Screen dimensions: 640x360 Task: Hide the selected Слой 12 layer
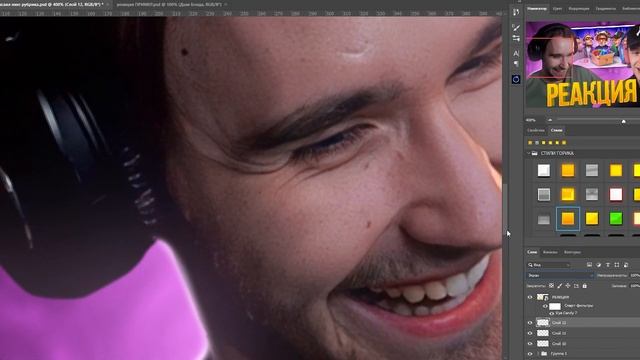point(530,322)
